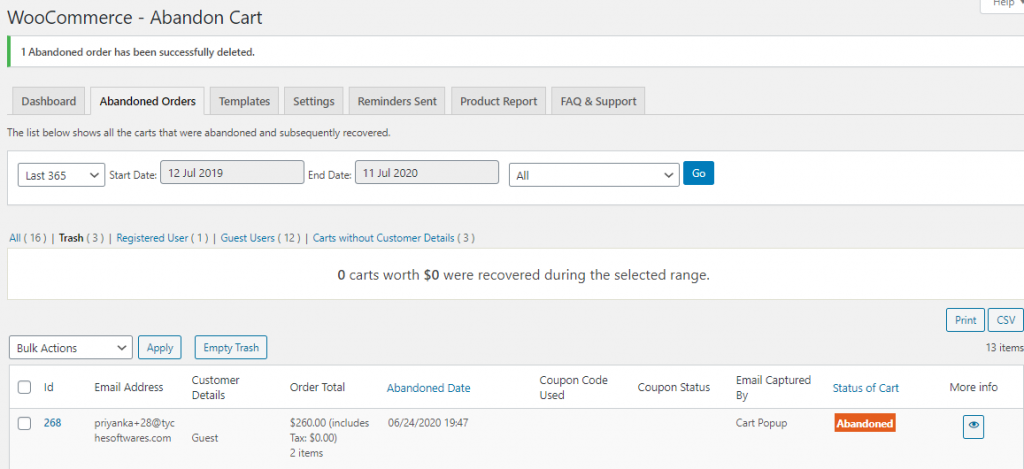Click the Start Date field
The image size is (1024, 469).
coord(232,174)
